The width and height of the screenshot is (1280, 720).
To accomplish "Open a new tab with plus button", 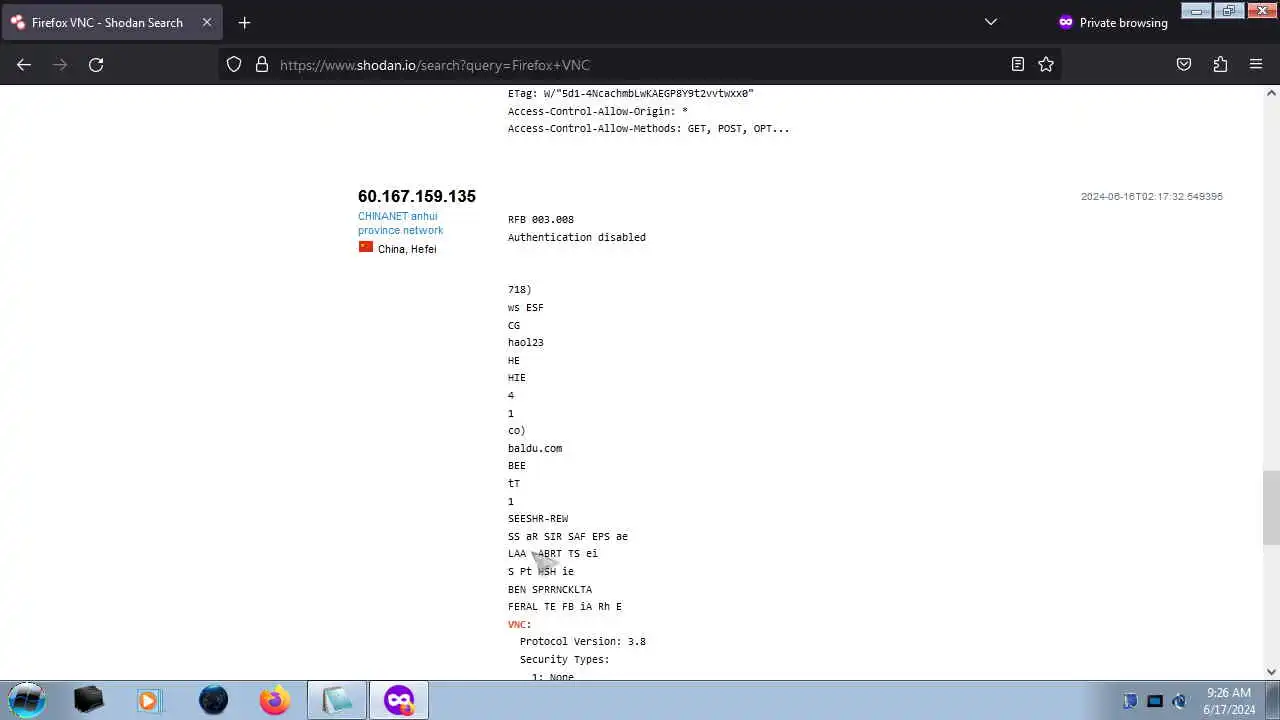I will (244, 22).
